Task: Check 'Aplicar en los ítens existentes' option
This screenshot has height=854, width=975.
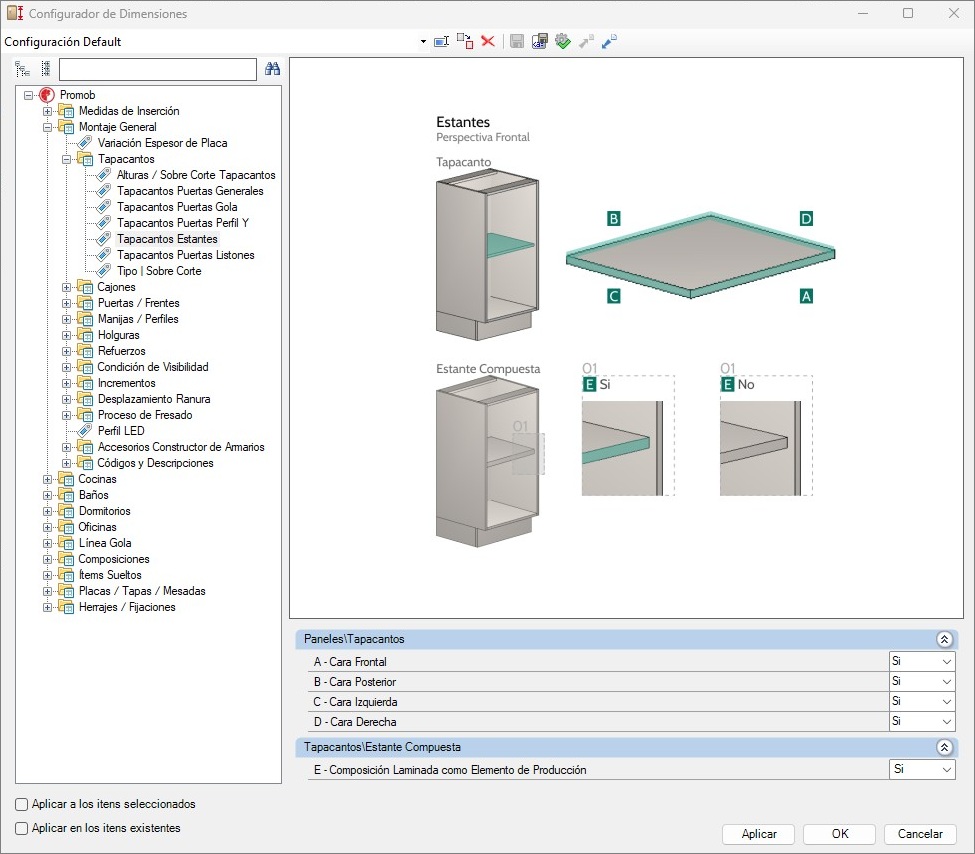Action: coord(22,828)
